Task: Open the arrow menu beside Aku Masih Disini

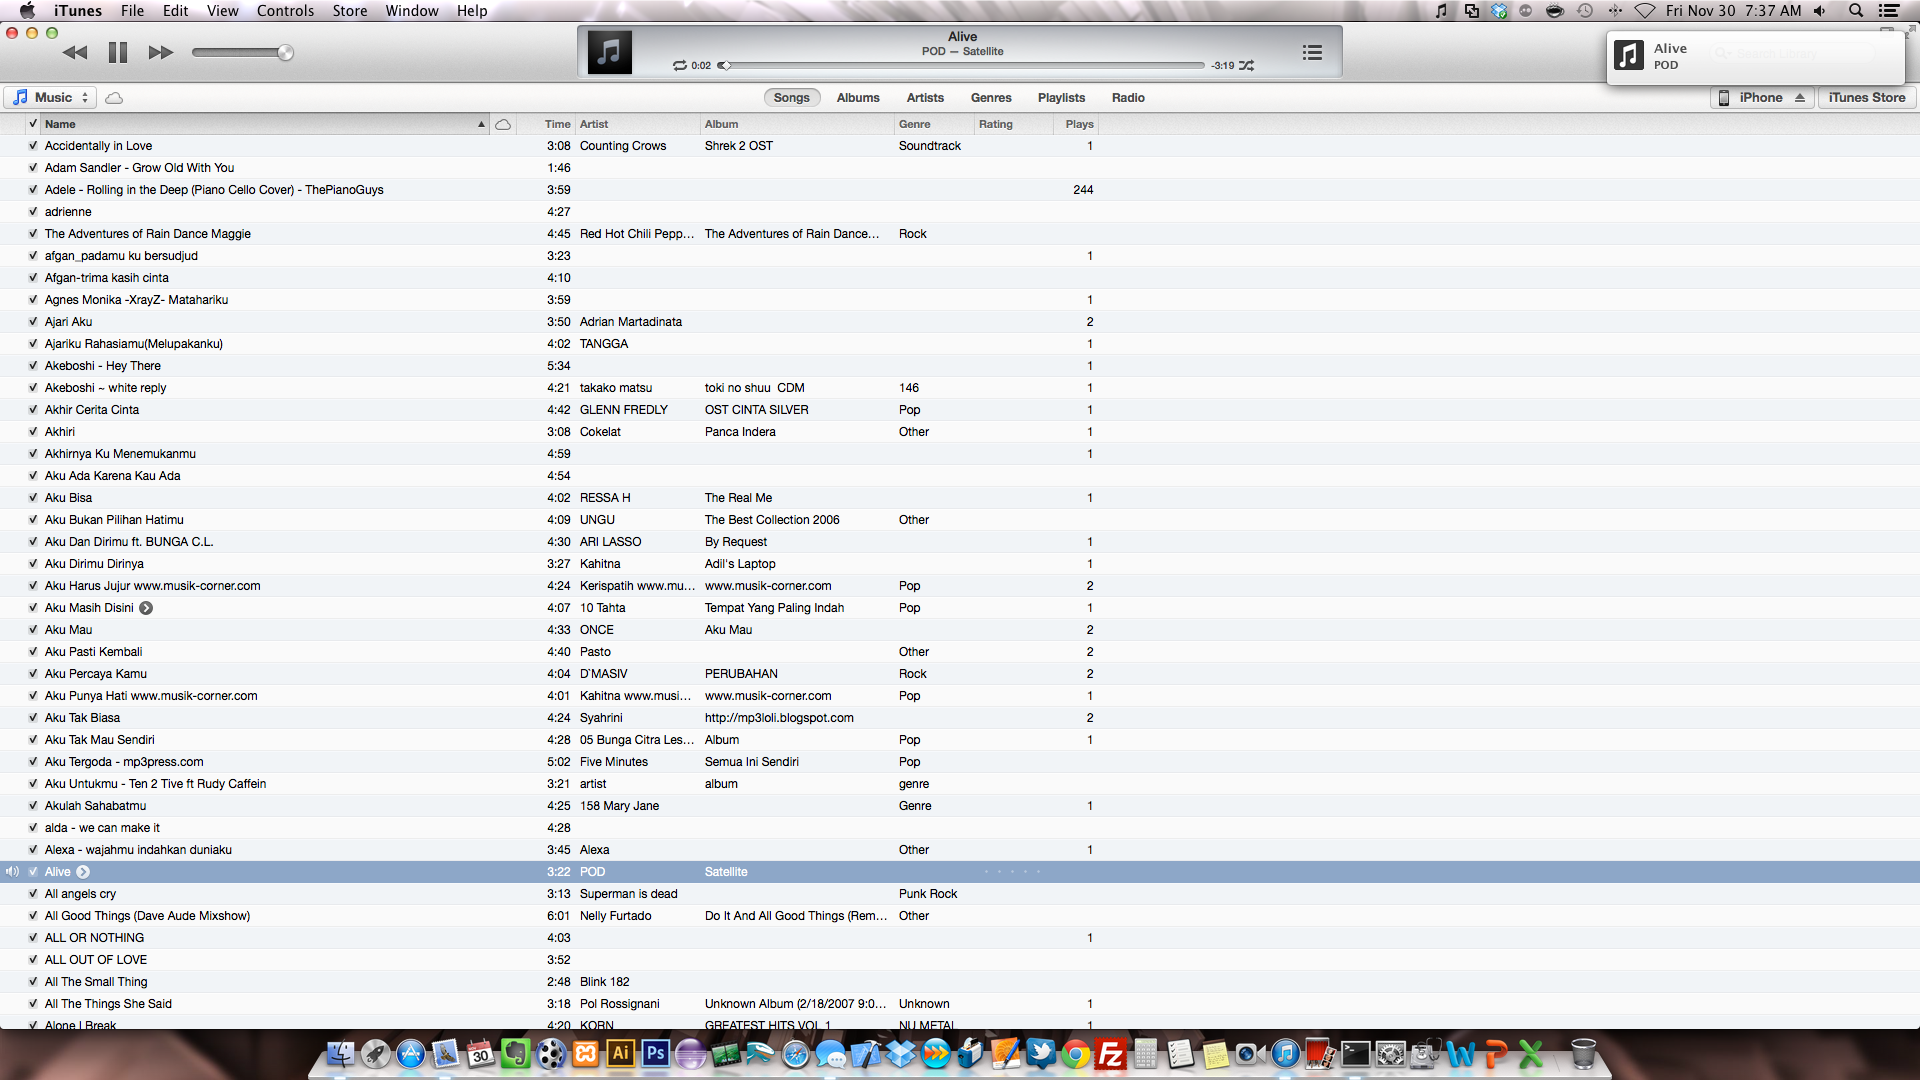Action: click(146, 608)
